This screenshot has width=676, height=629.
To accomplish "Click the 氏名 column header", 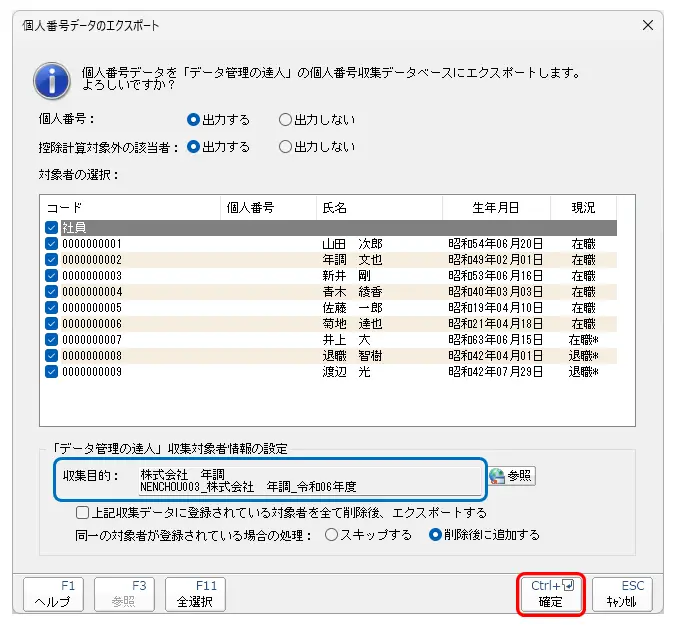I will click(378, 208).
